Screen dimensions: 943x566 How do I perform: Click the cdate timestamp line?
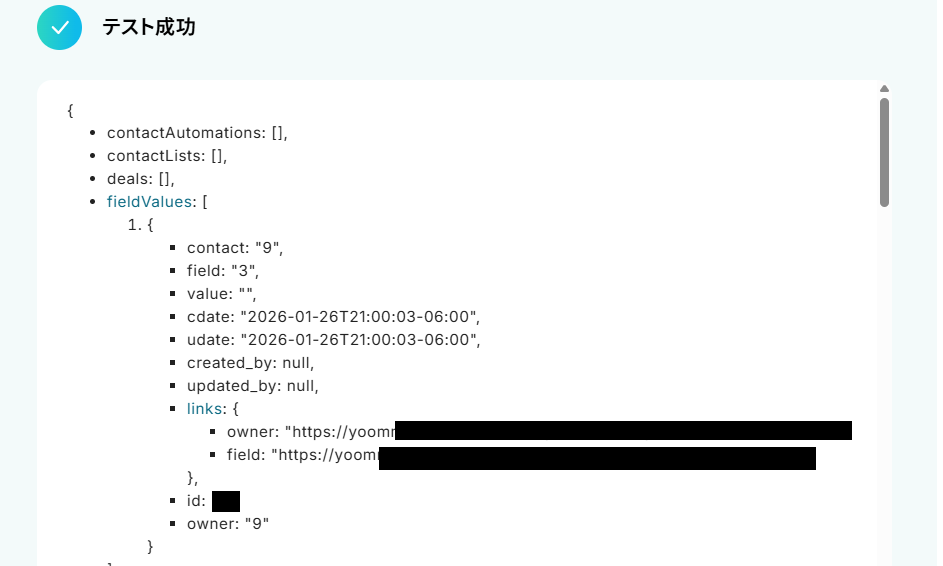pos(333,317)
